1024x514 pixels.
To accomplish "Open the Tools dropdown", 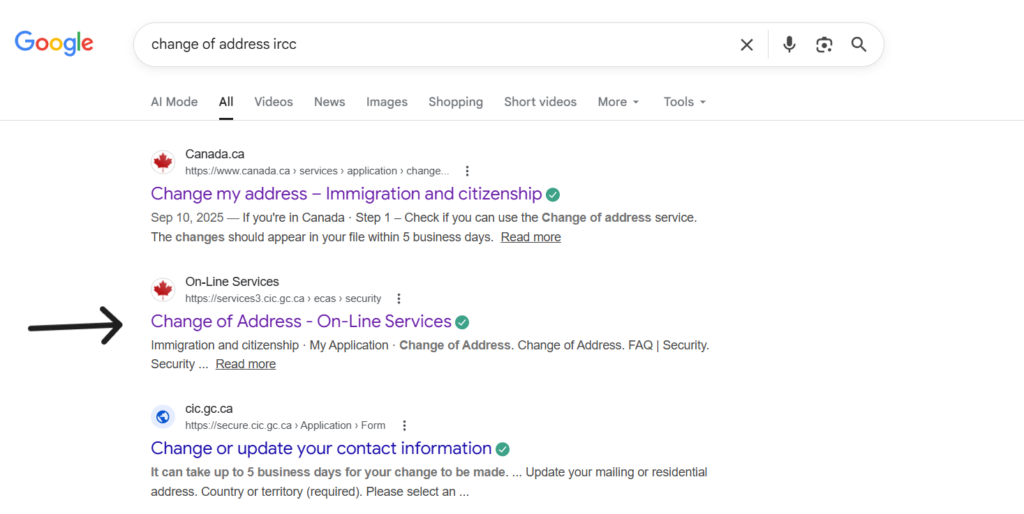I will (x=684, y=102).
